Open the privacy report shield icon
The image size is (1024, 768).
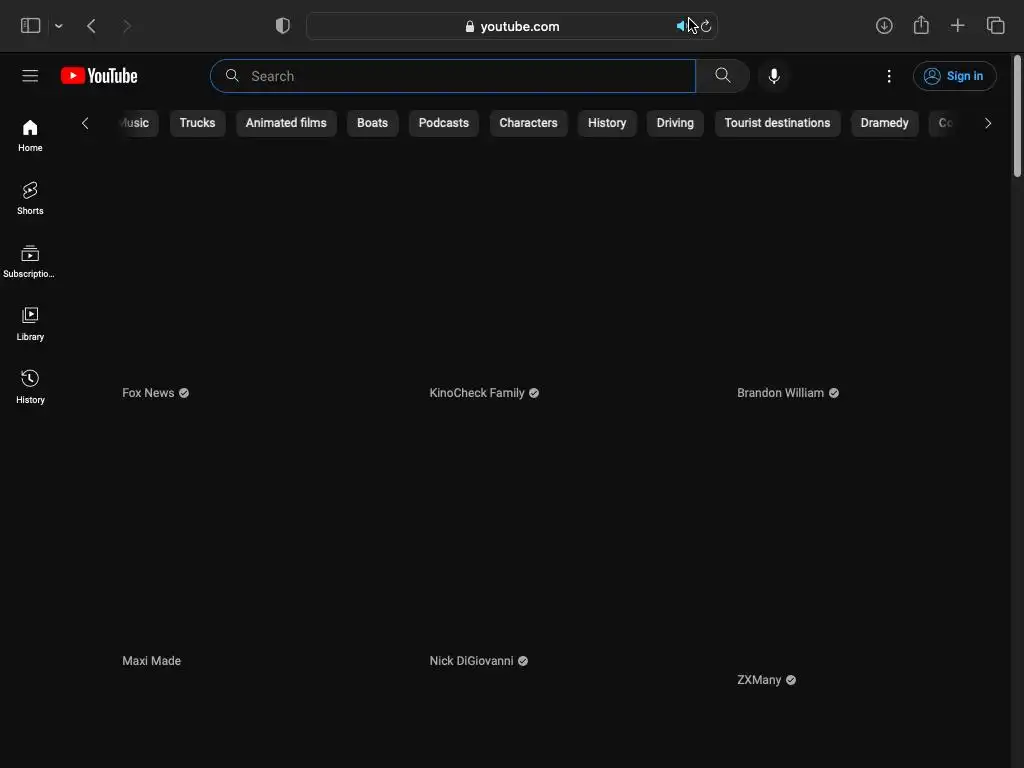282,26
